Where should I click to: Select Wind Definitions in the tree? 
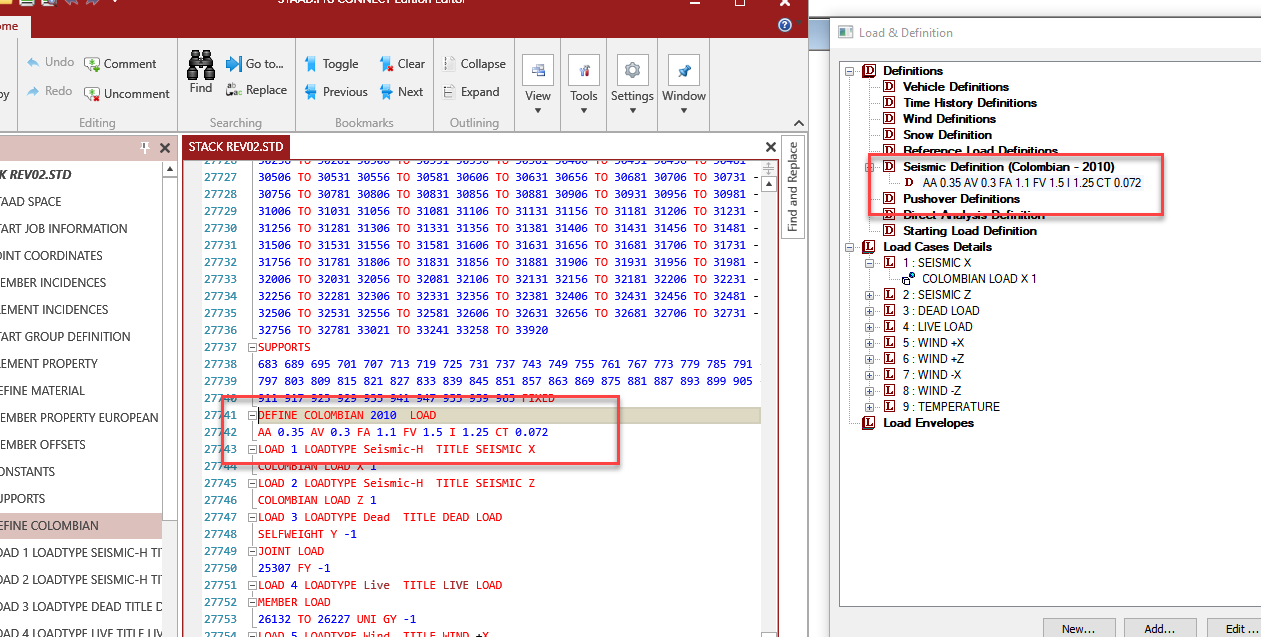pyautogui.click(x=949, y=119)
